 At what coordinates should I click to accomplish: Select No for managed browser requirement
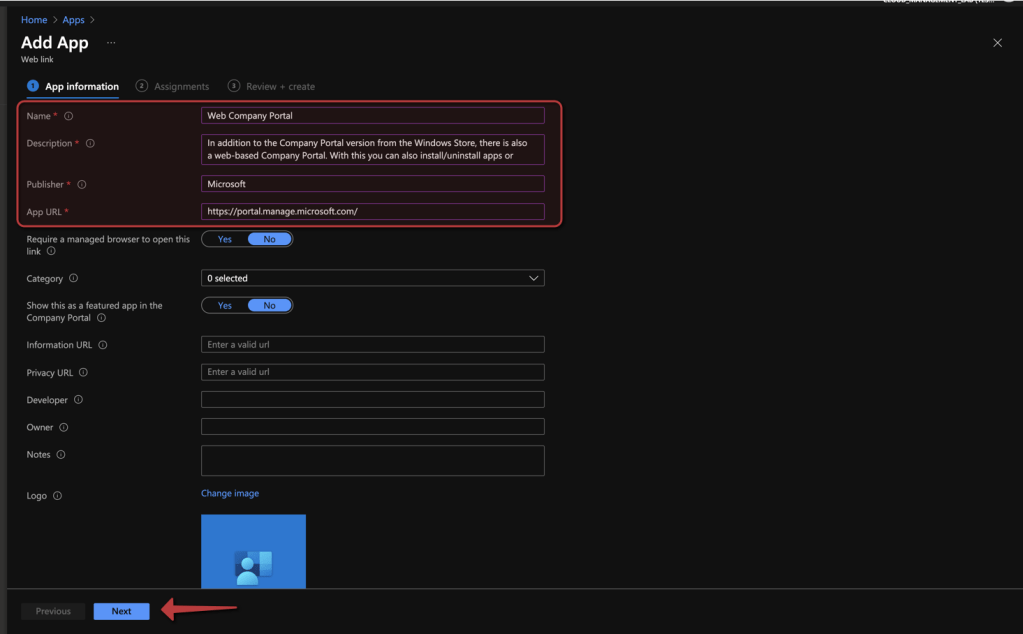(x=269, y=239)
